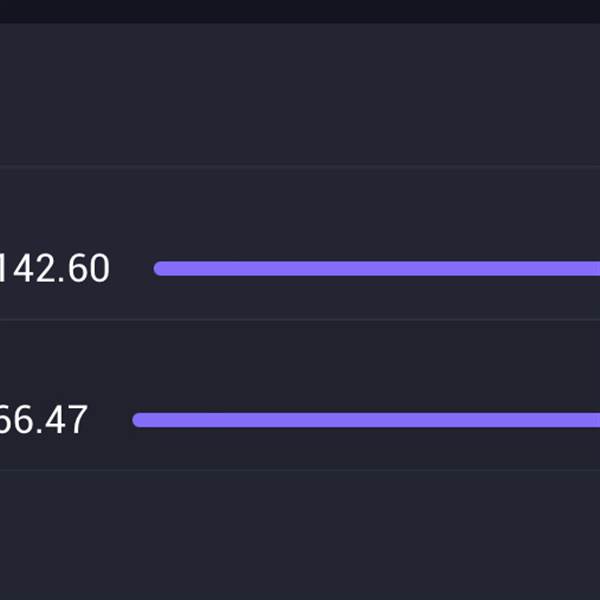
Task: Click the 66.47 value label
Action: tap(43, 420)
